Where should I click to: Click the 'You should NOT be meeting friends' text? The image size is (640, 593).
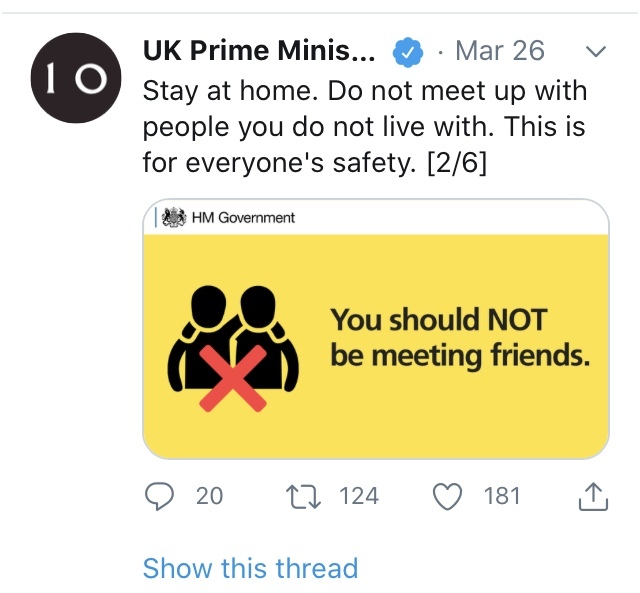[459, 337]
